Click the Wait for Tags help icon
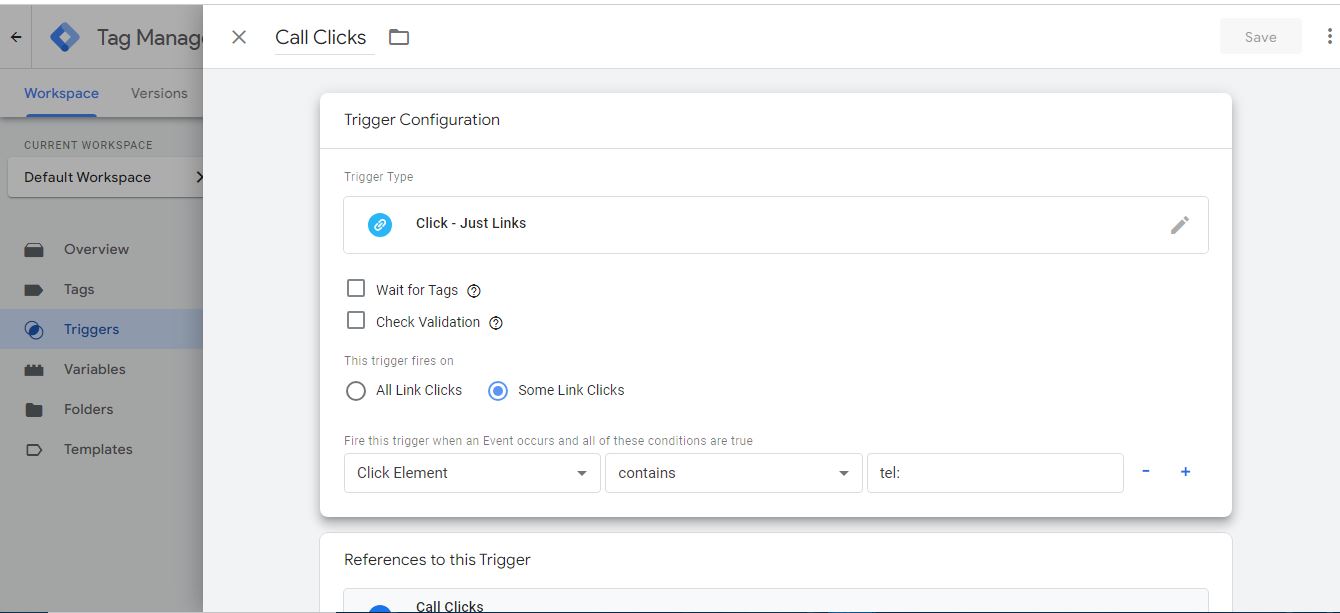Screen dimensions: 1340x613 click(x=474, y=291)
